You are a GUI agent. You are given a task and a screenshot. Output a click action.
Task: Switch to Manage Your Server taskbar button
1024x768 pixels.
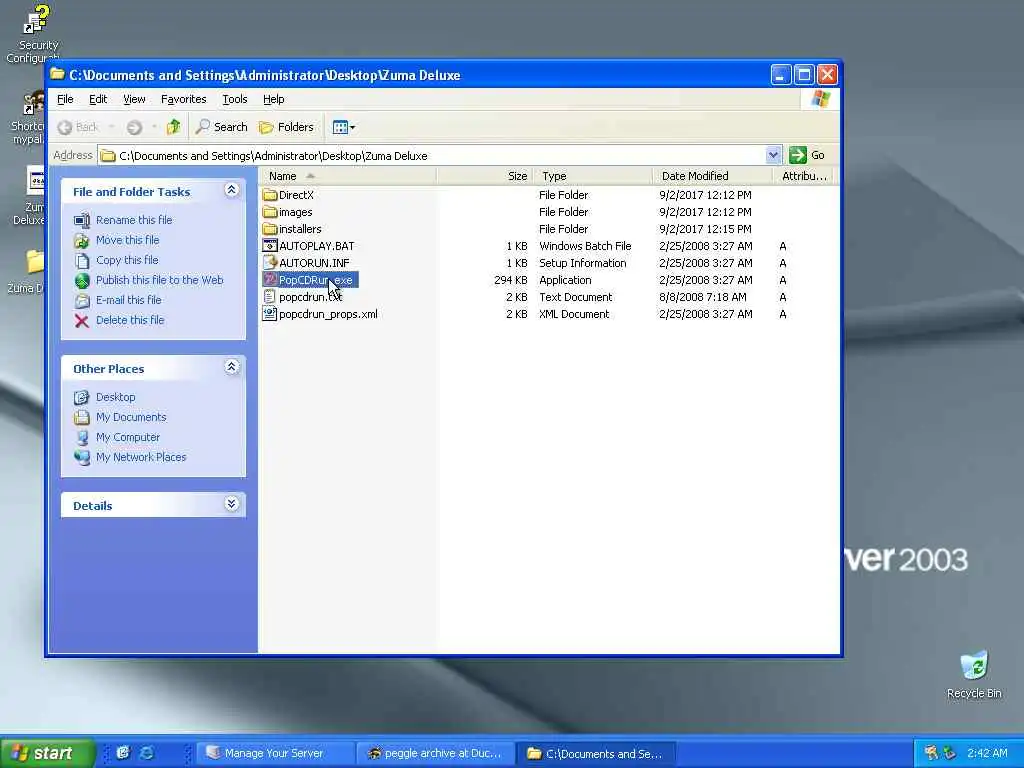click(275, 754)
